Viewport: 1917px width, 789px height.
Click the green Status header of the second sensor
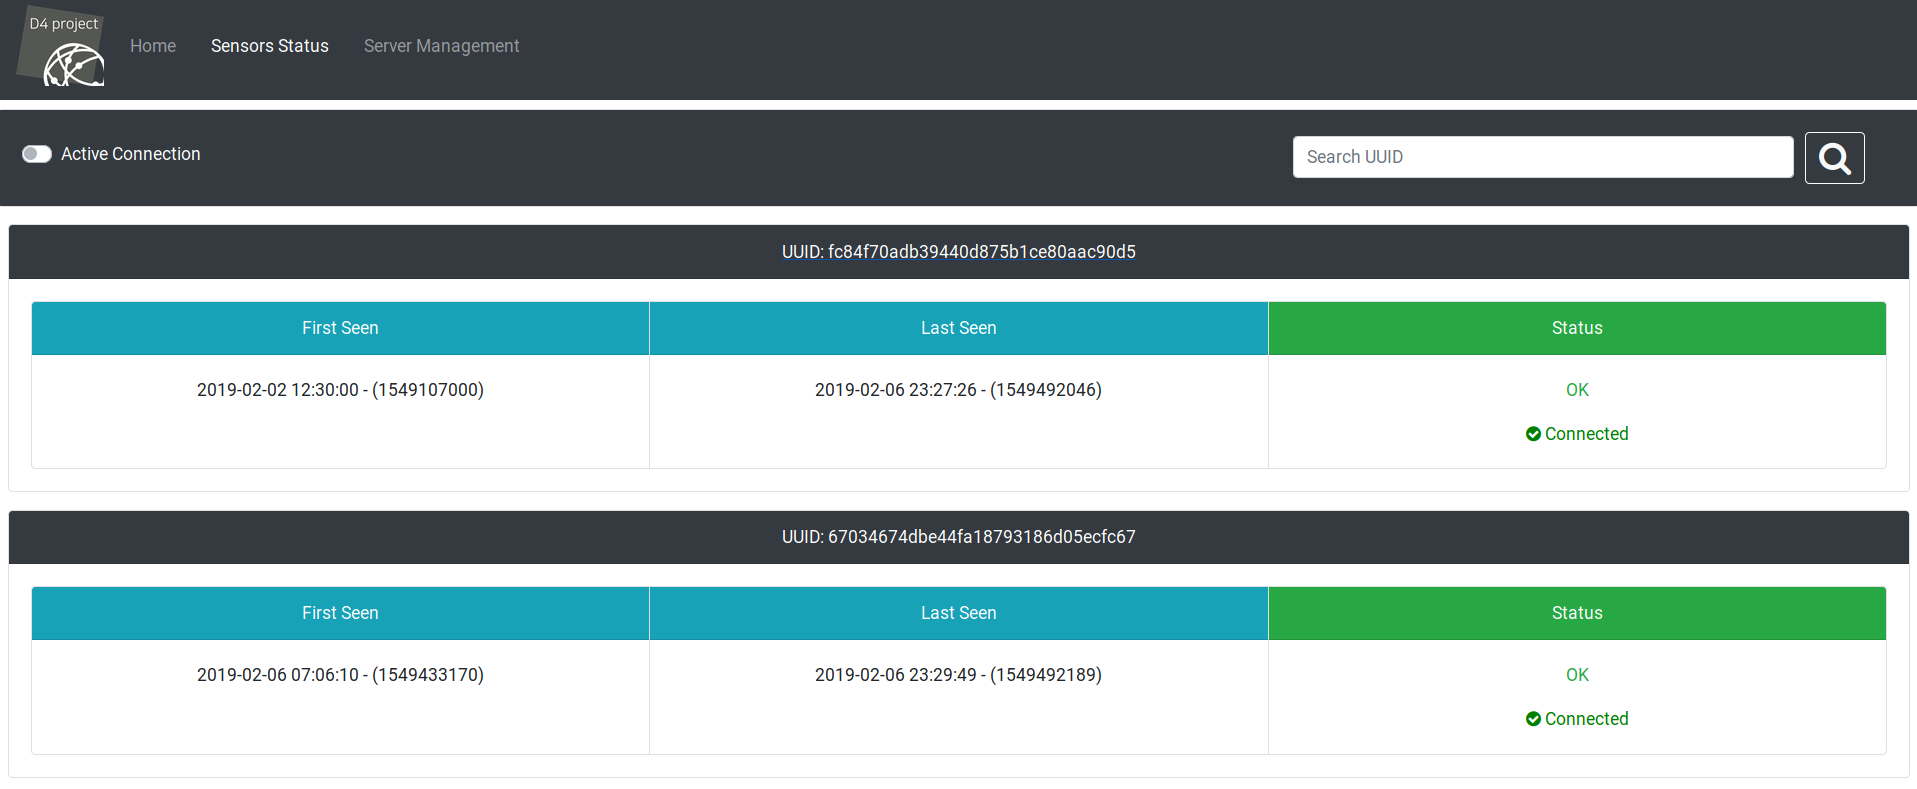(x=1576, y=613)
